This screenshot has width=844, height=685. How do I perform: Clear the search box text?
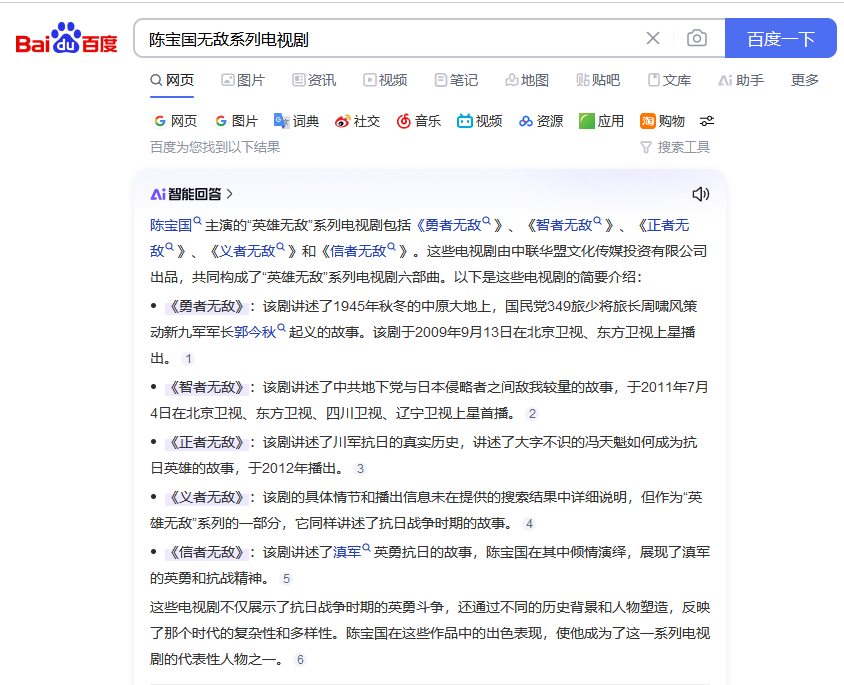pos(653,39)
